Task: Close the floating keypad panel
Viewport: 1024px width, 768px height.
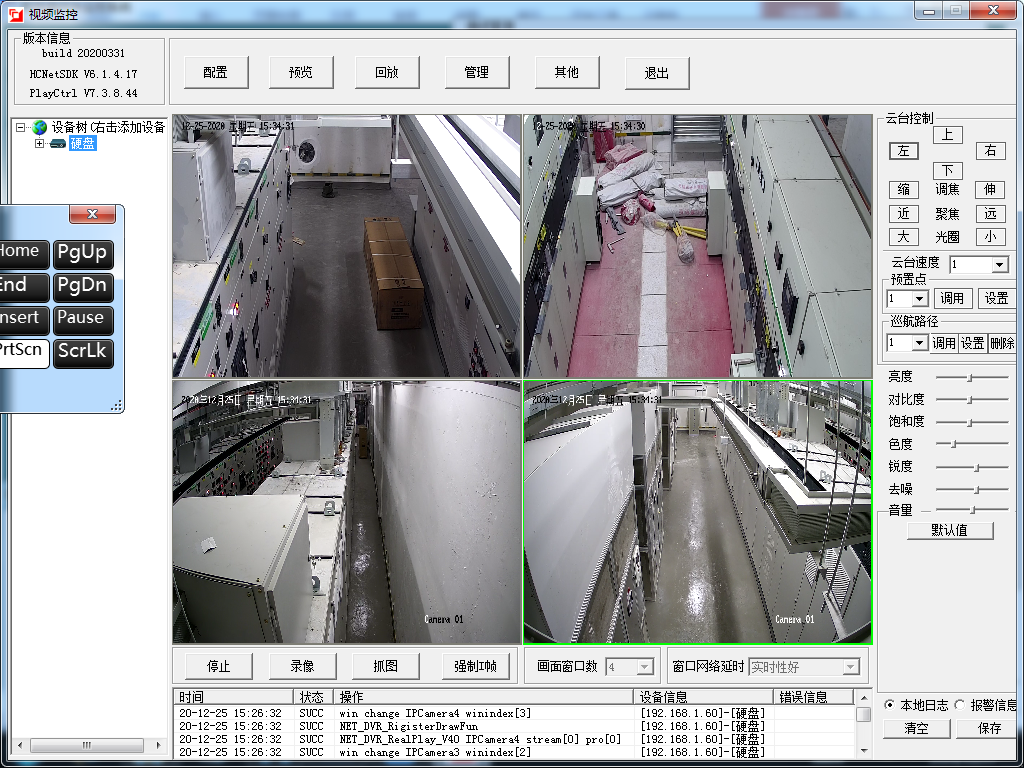Action: coord(92,215)
